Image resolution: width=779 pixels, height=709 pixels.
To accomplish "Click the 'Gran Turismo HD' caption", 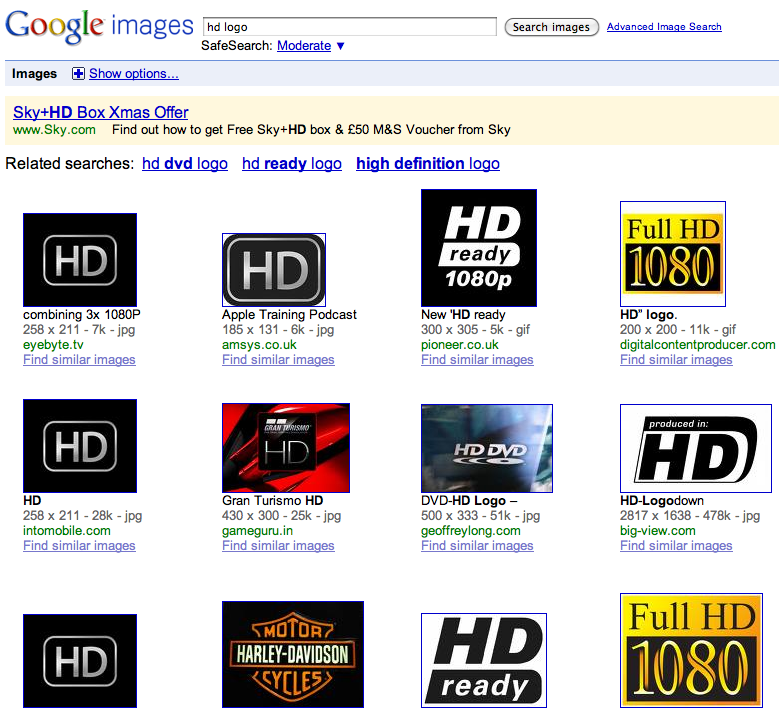I will [x=273, y=500].
